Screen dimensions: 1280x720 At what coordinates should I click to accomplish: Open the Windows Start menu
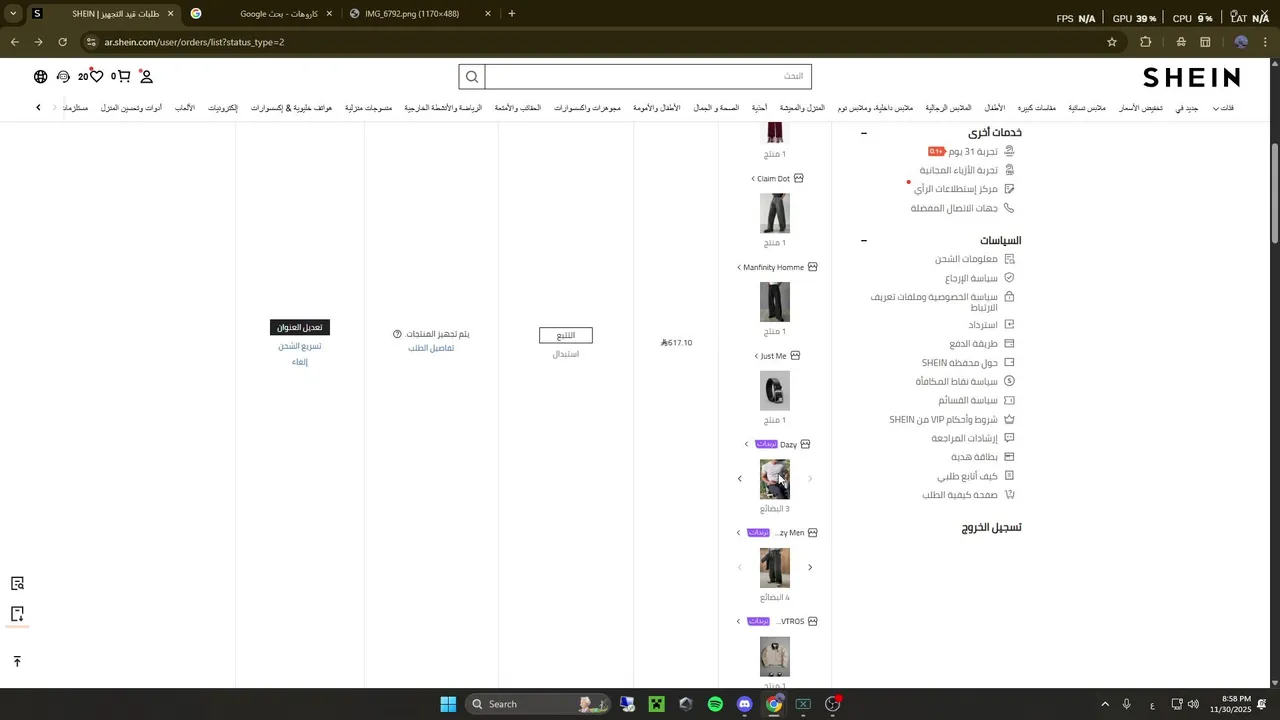pos(448,704)
